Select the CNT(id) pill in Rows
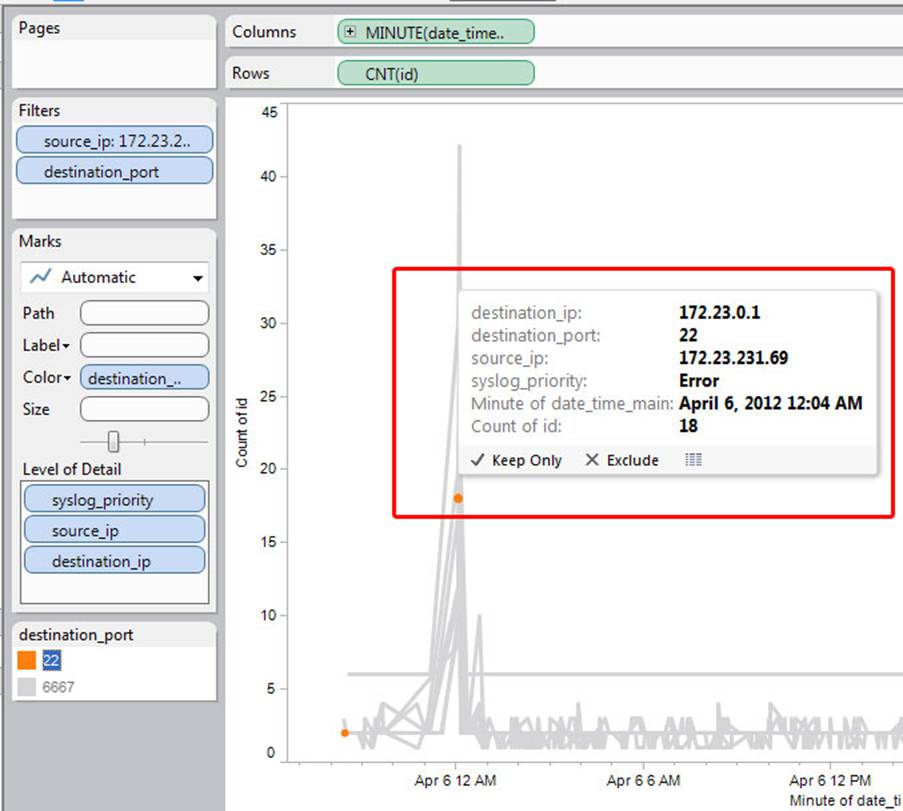This screenshot has height=811, width=903. tap(436, 74)
